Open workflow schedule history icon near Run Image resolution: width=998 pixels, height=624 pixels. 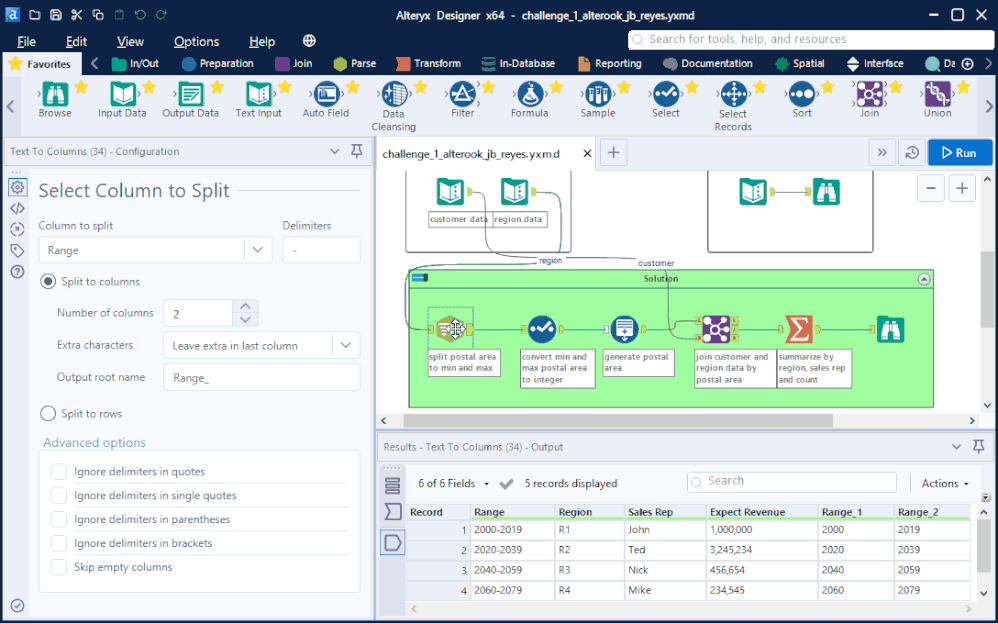tap(911, 153)
